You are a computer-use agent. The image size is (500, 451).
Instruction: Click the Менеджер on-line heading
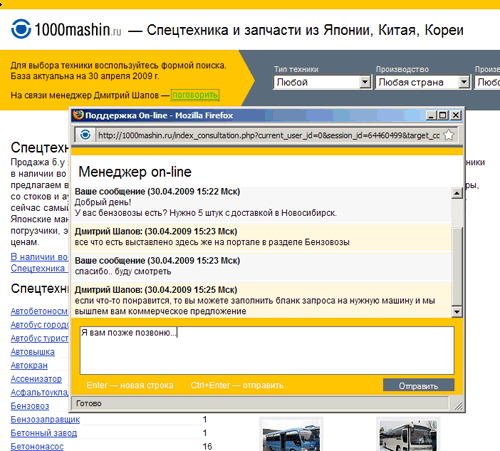(x=135, y=172)
